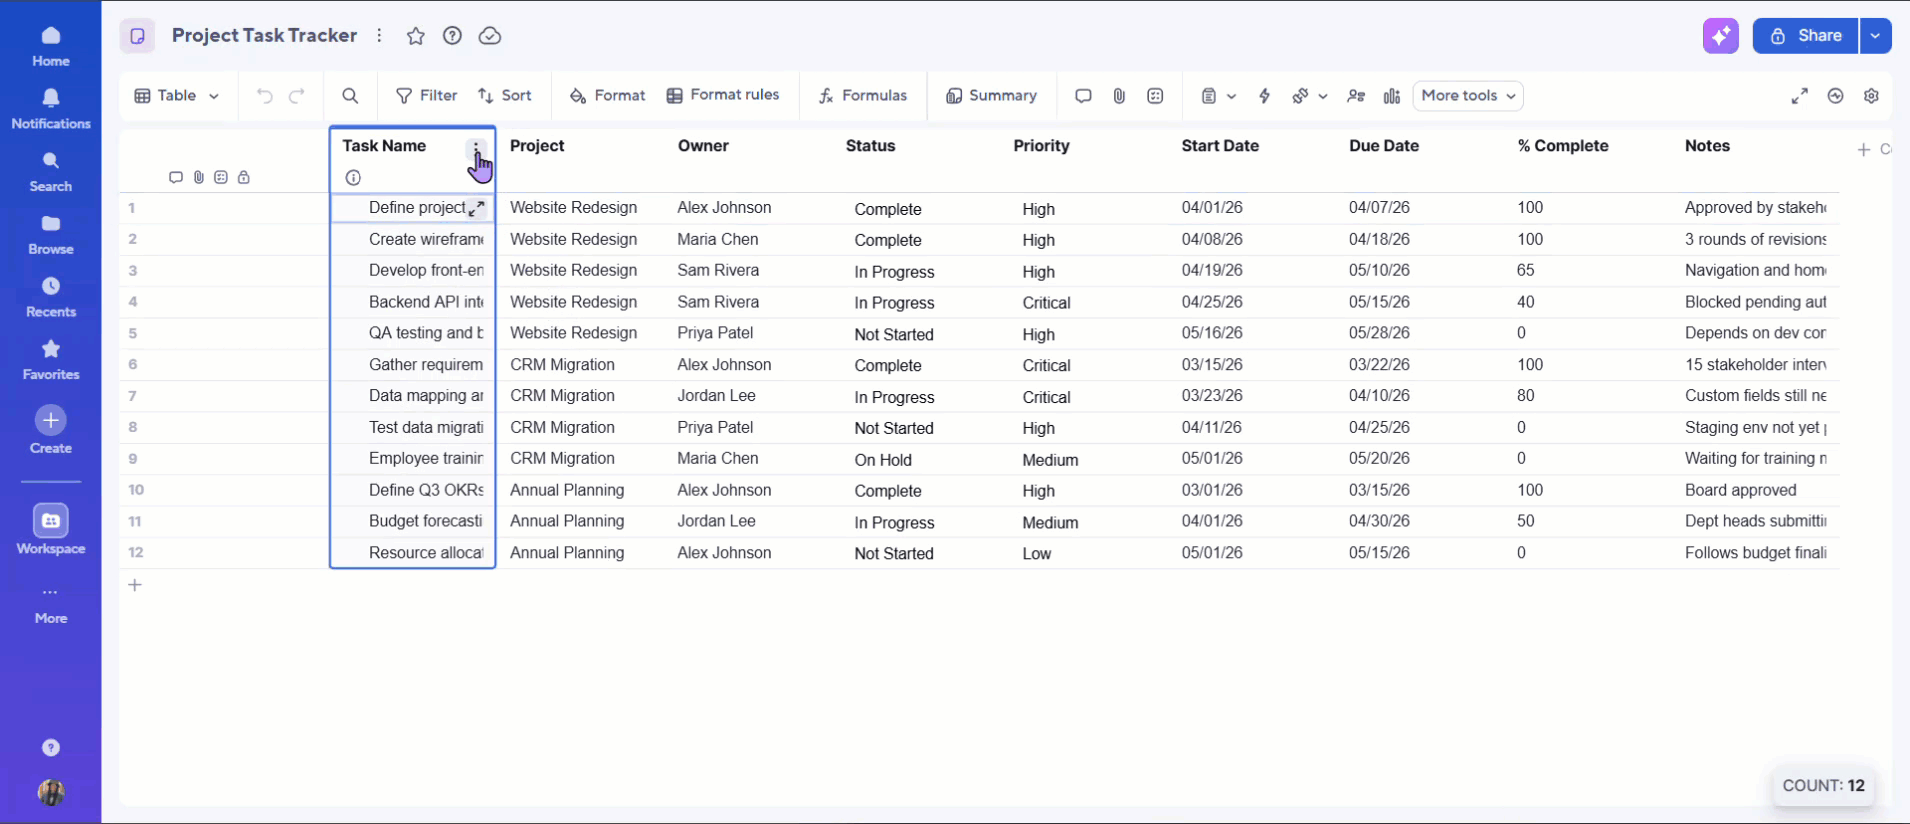
Task: Open the Filter menu
Action: coord(427,96)
